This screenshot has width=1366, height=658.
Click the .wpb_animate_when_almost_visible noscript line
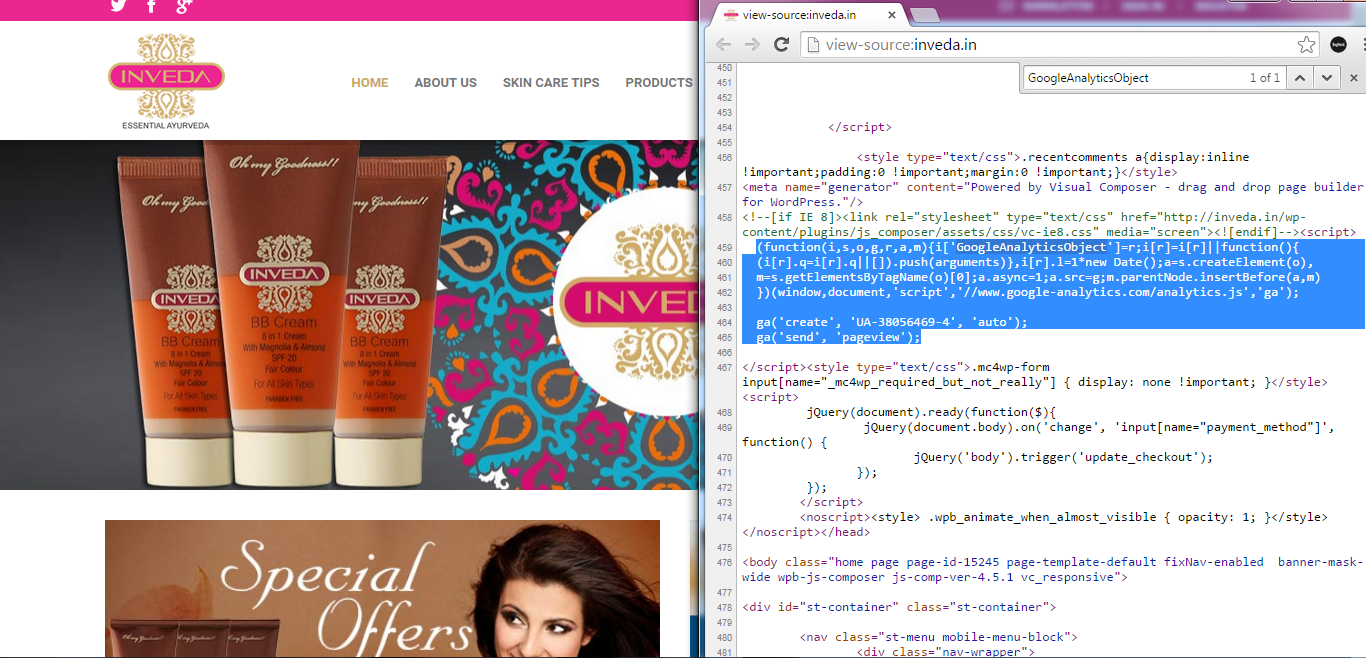coord(1035,525)
